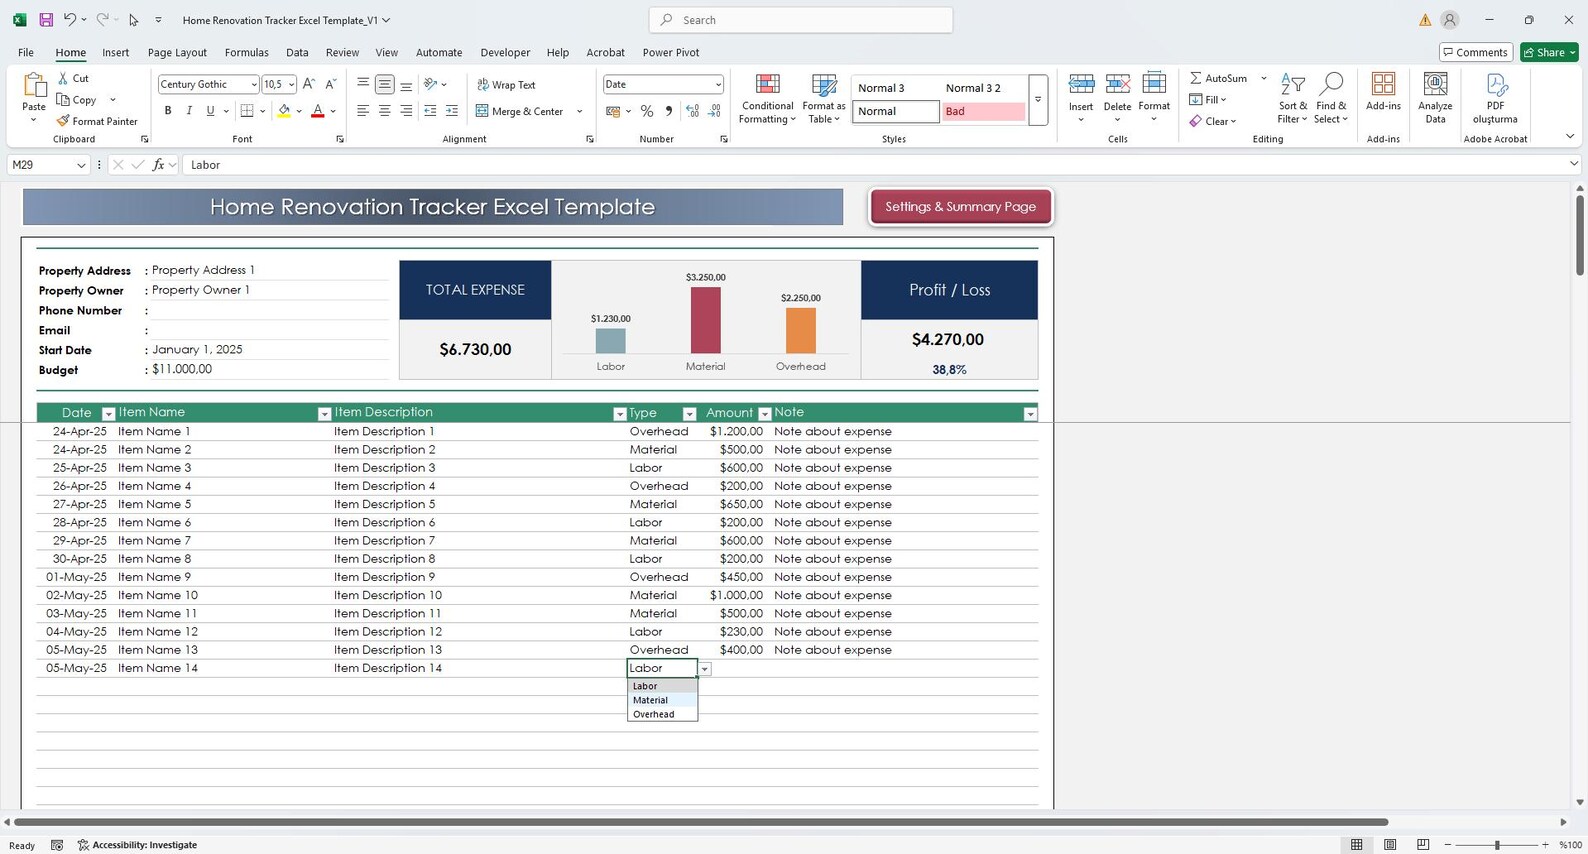Click Merge & Center button

coord(520,111)
